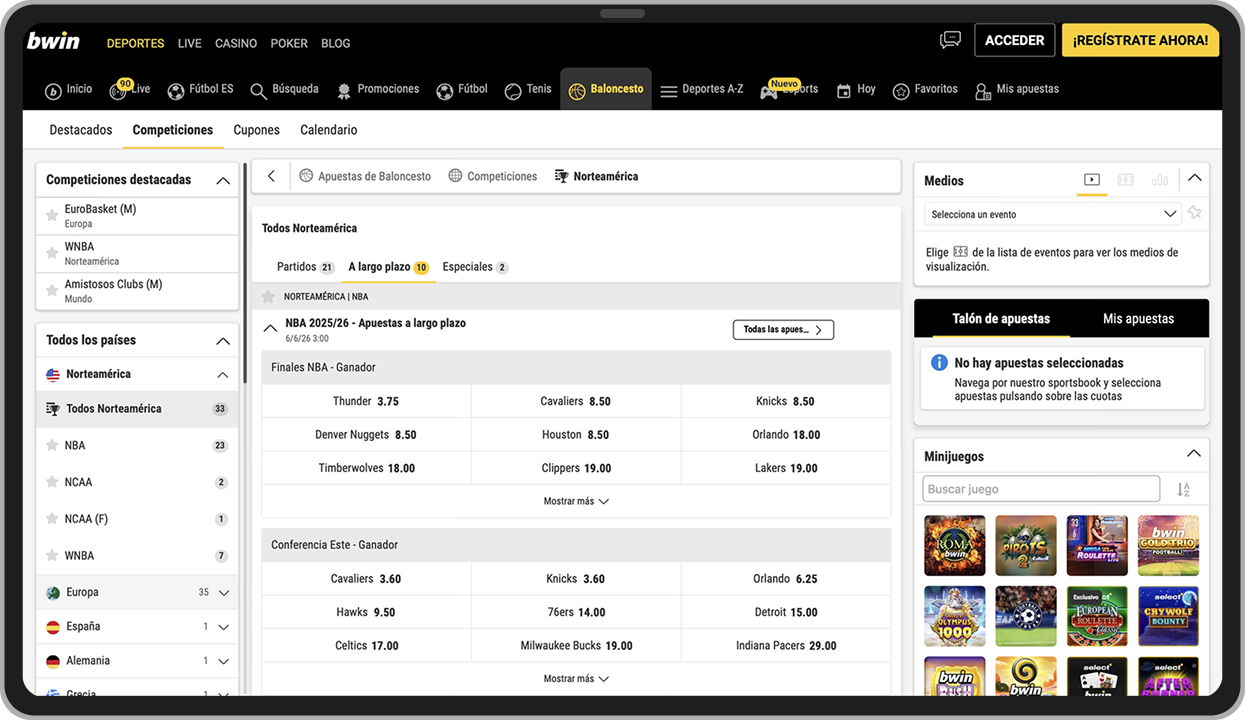
Task: Show more under Finales NBA - Ganador
Action: coord(576,501)
